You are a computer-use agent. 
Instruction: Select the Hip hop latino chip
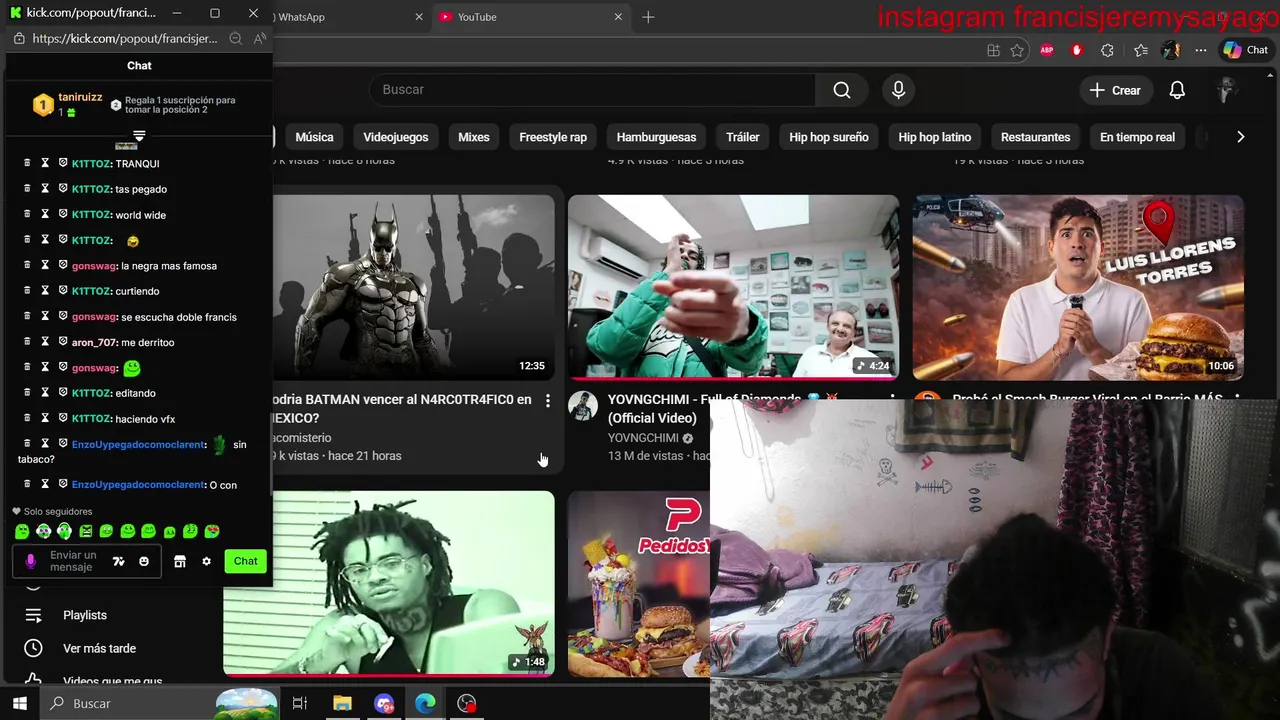pos(935,137)
